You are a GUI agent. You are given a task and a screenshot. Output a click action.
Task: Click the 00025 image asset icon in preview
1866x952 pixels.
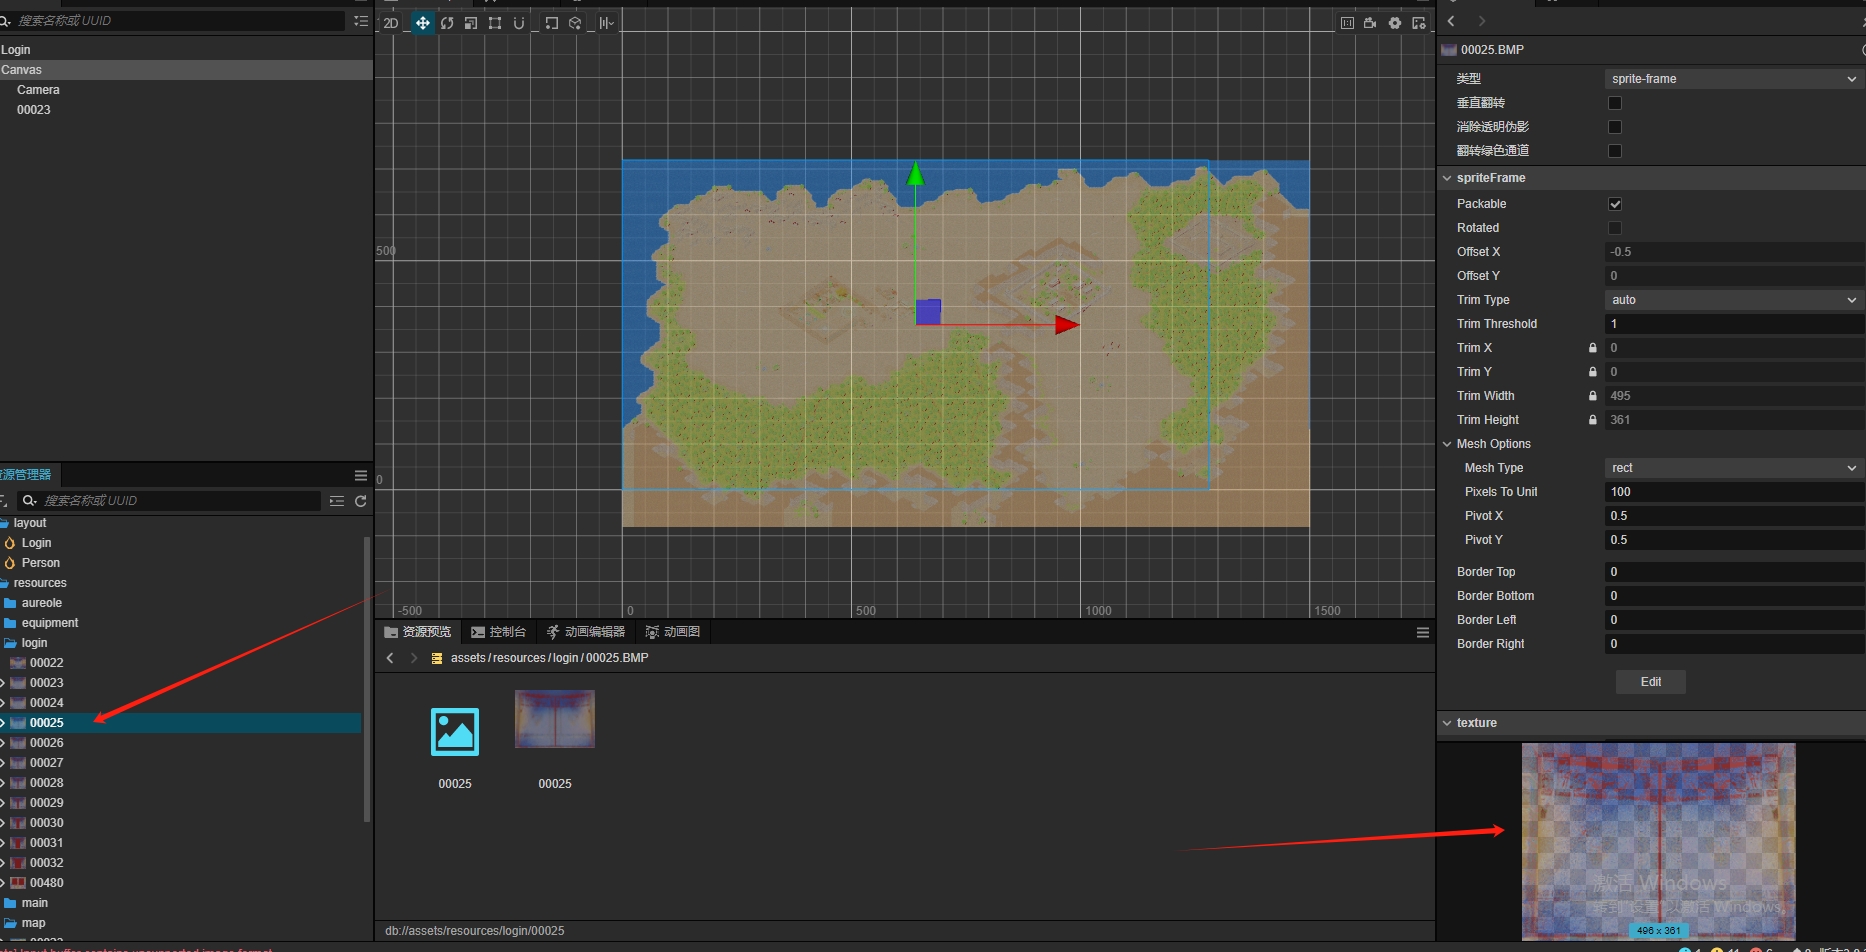coord(455,731)
